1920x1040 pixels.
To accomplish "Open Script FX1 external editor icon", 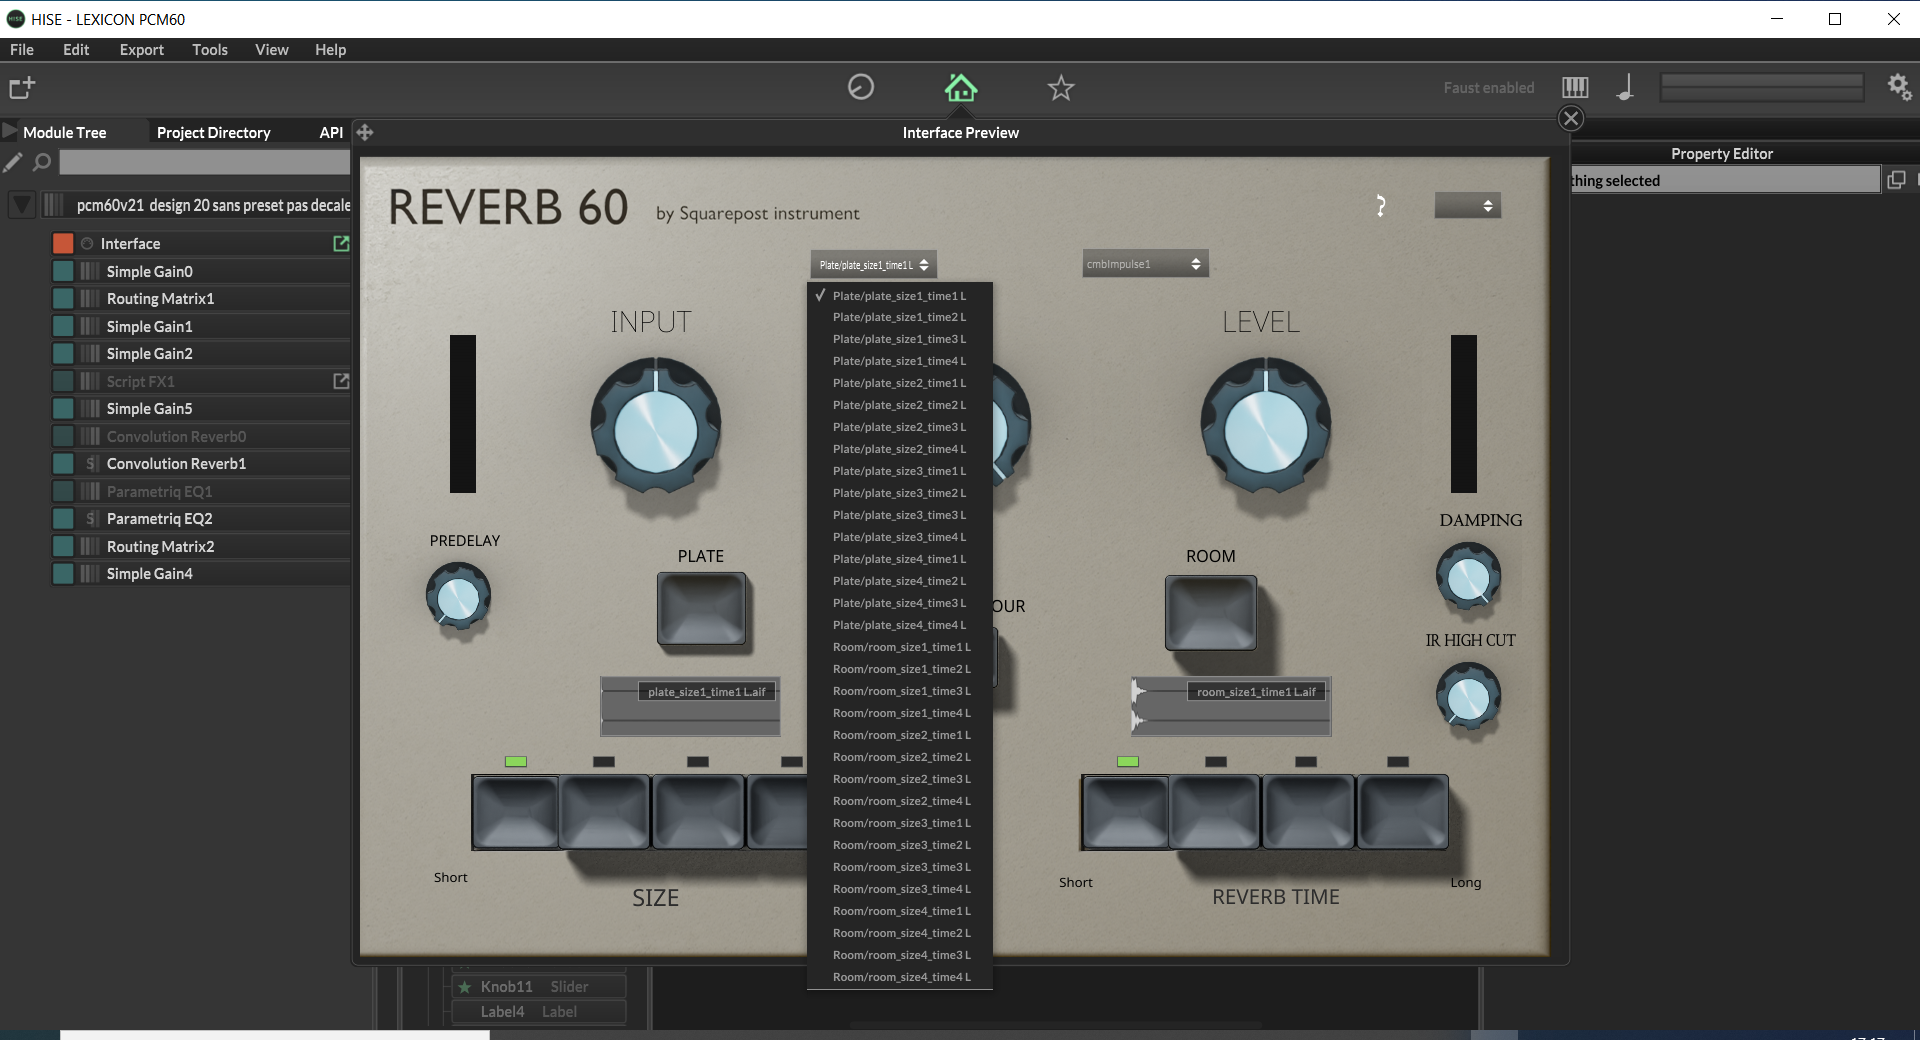I will point(341,381).
